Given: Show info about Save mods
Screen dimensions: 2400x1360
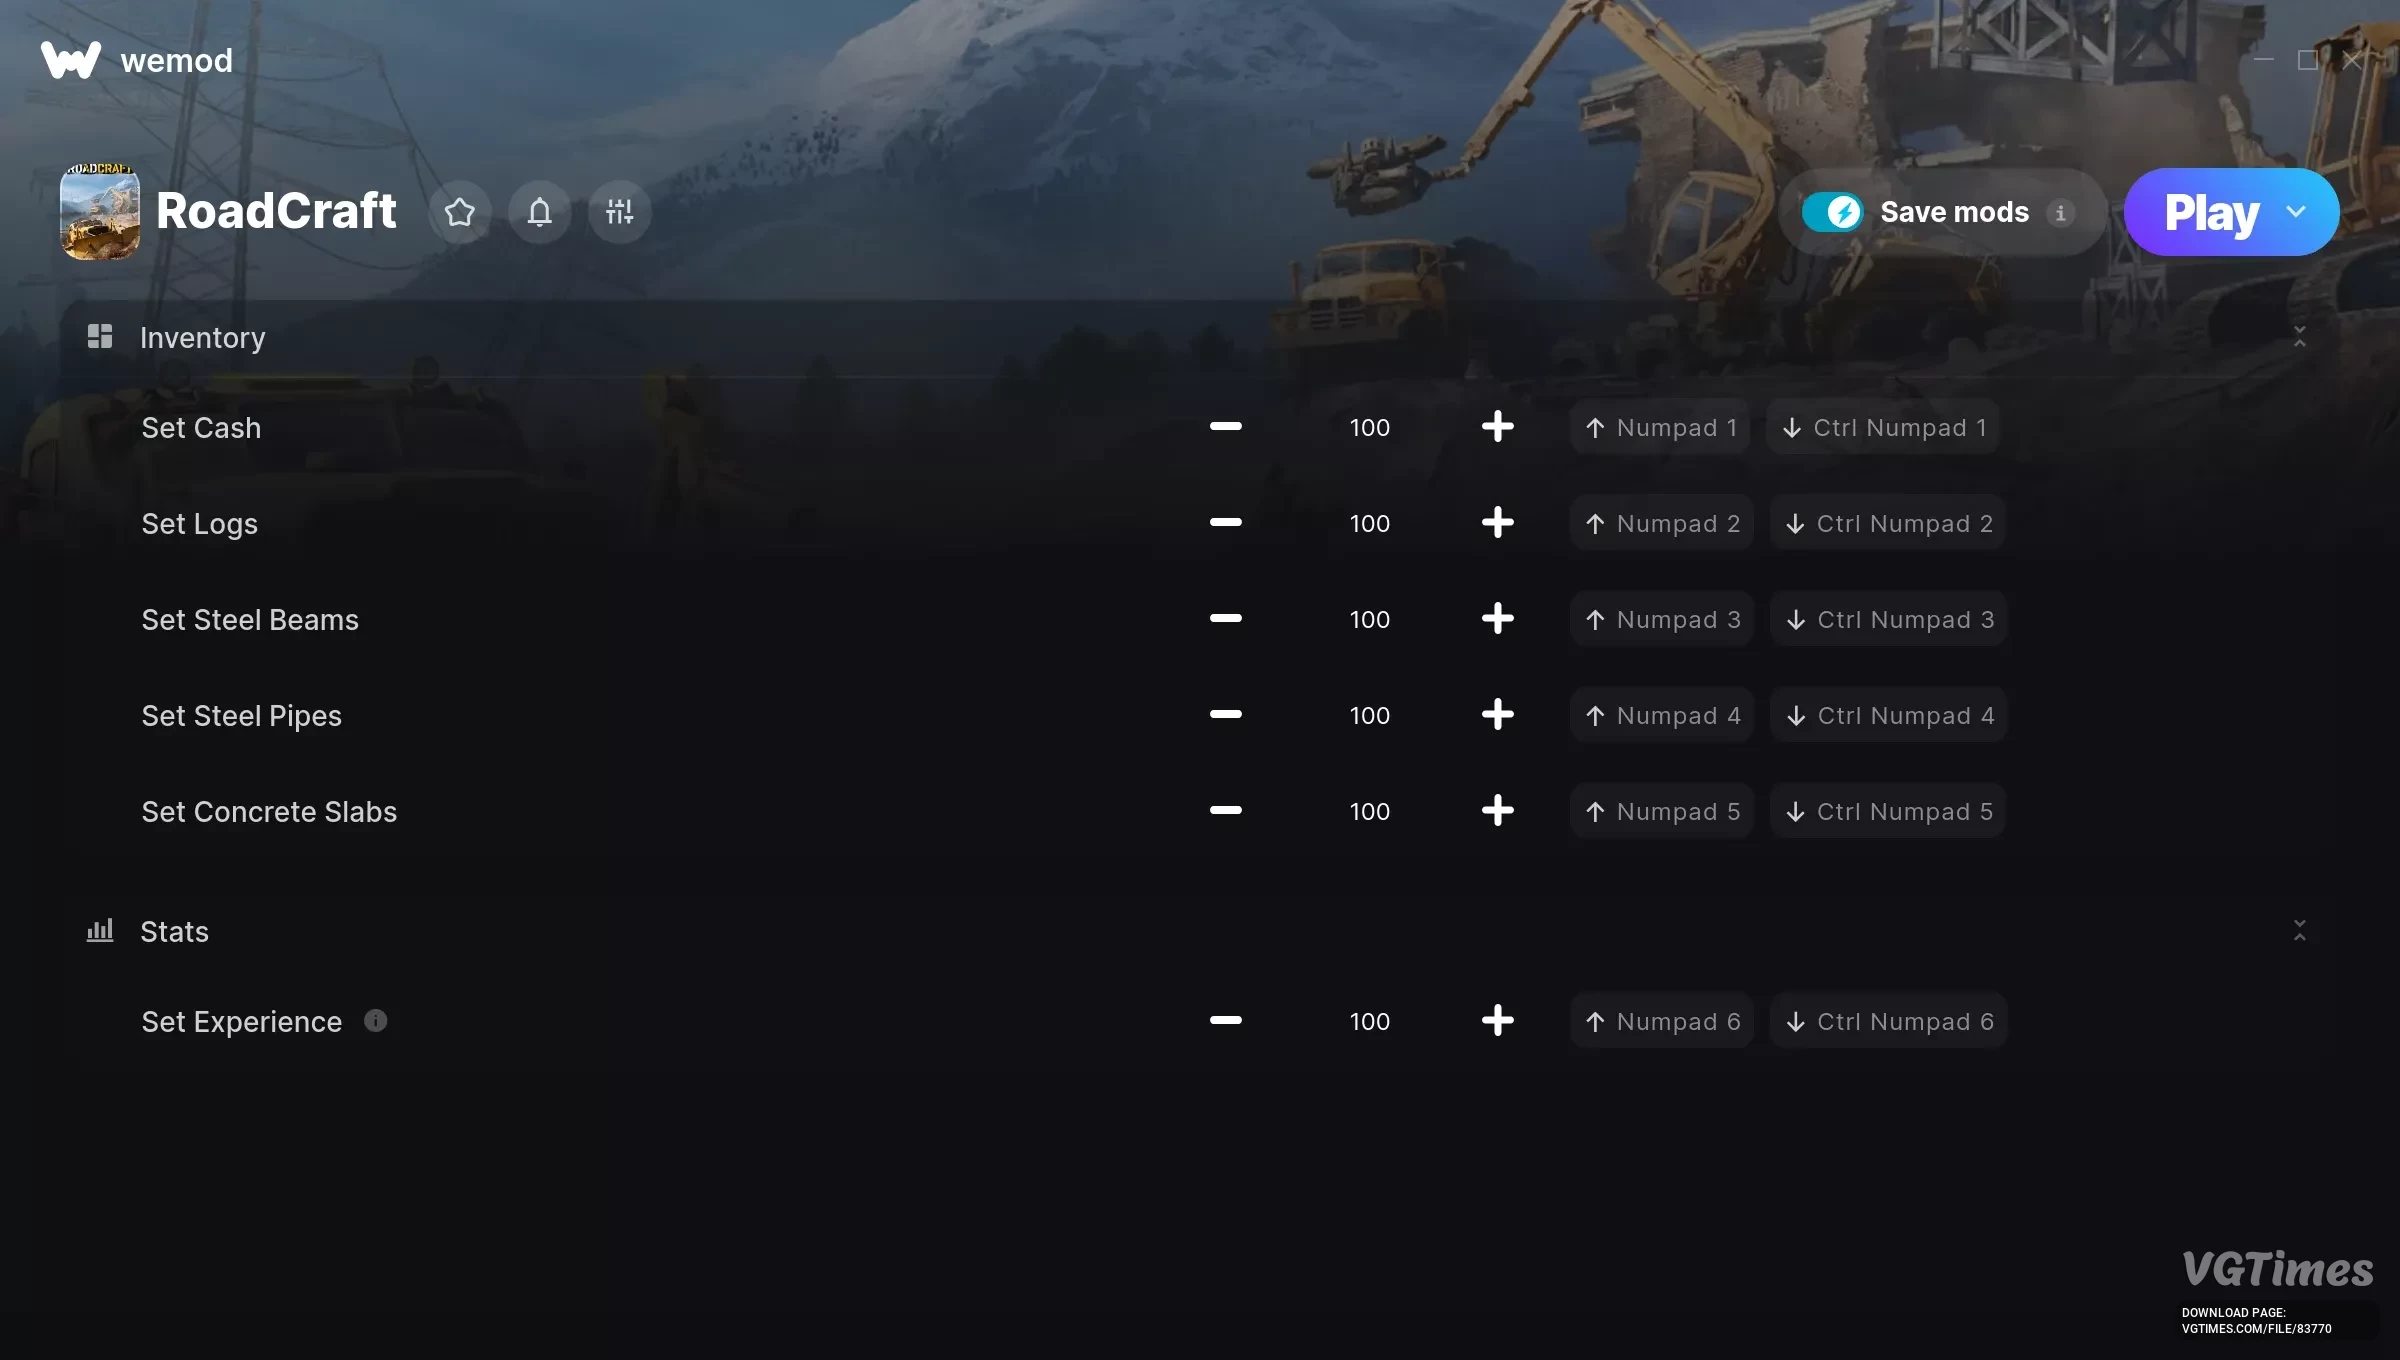Looking at the screenshot, I should point(2060,213).
